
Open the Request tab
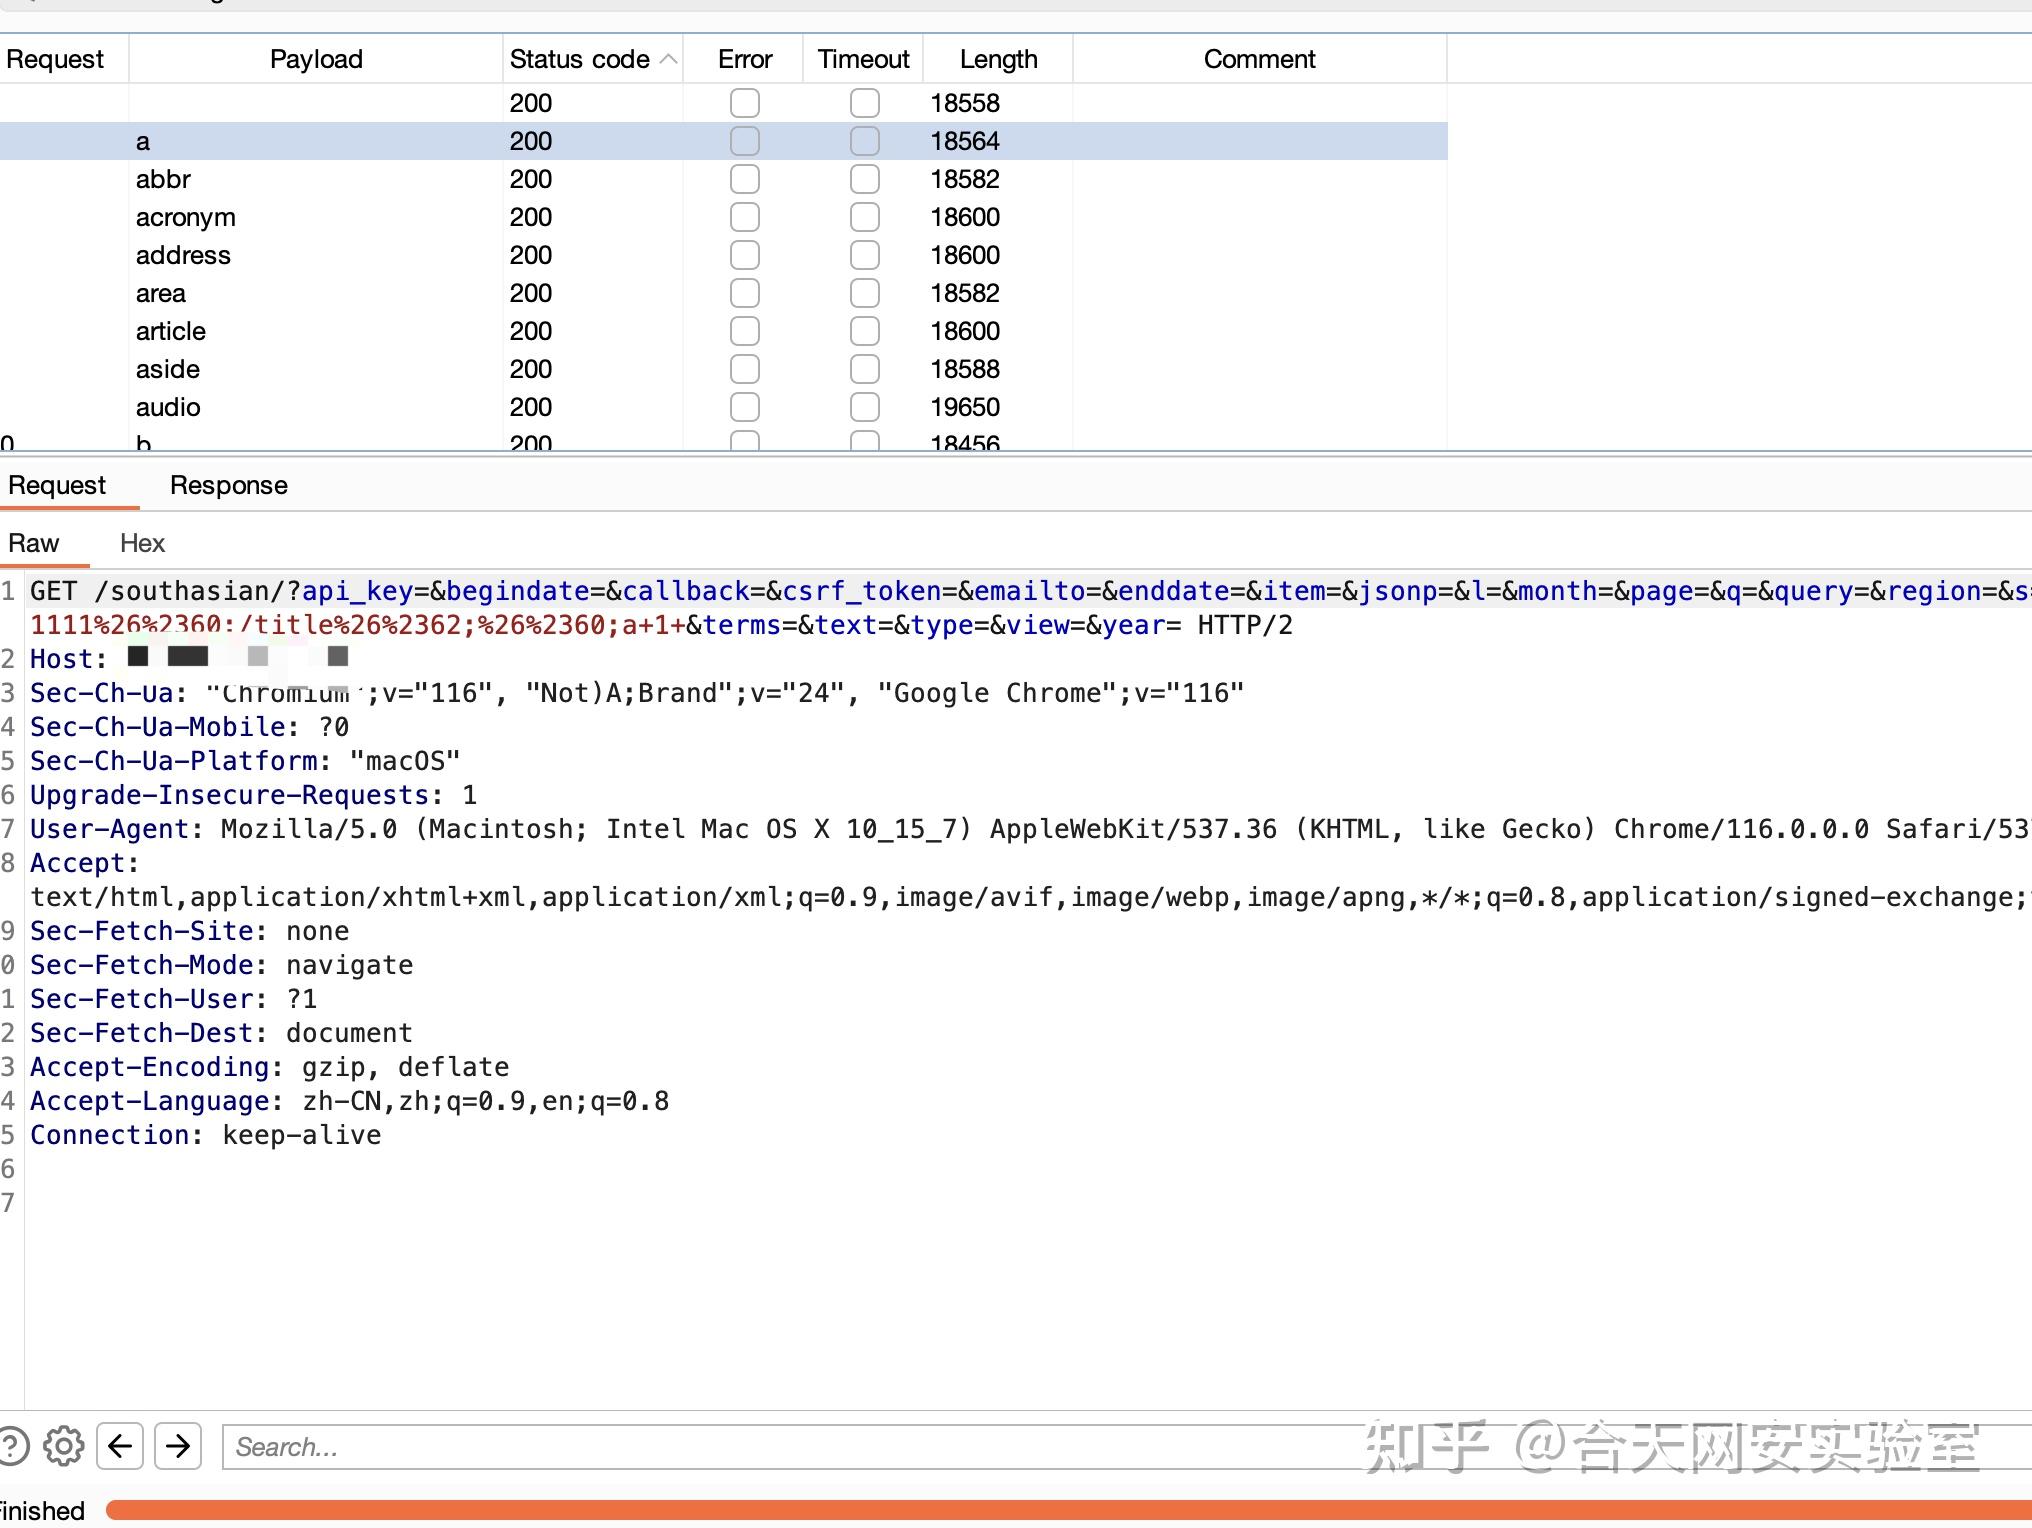(56, 486)
